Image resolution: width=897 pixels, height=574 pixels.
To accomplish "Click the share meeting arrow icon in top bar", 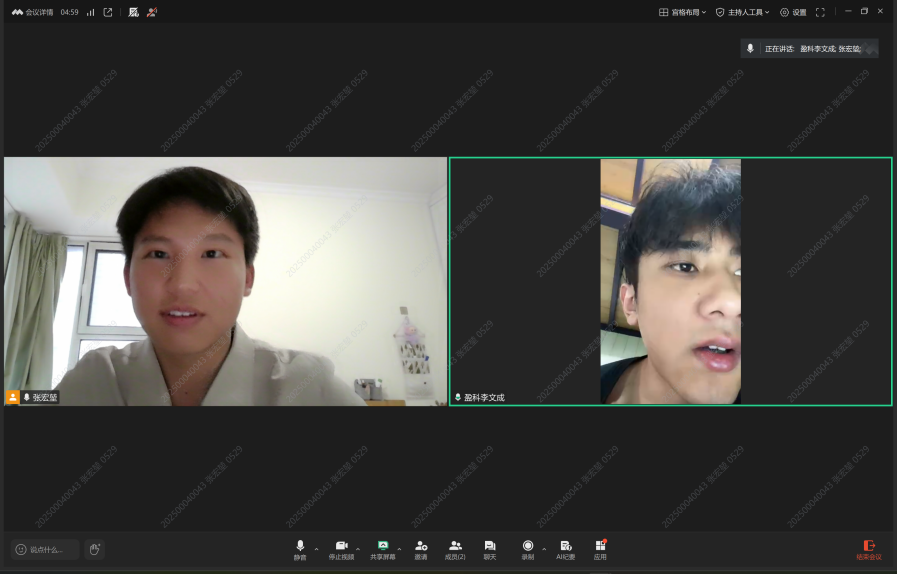I will tap(108, 12).
